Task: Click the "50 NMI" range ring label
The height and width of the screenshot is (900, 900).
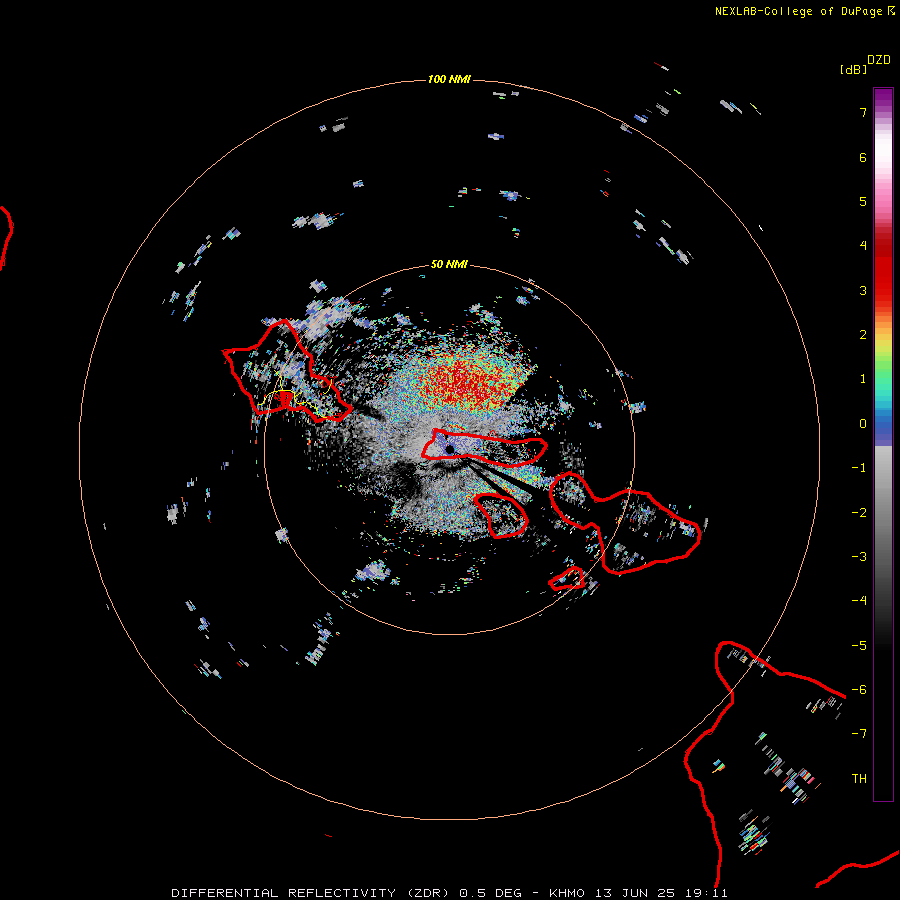Action: coord(449,264)
